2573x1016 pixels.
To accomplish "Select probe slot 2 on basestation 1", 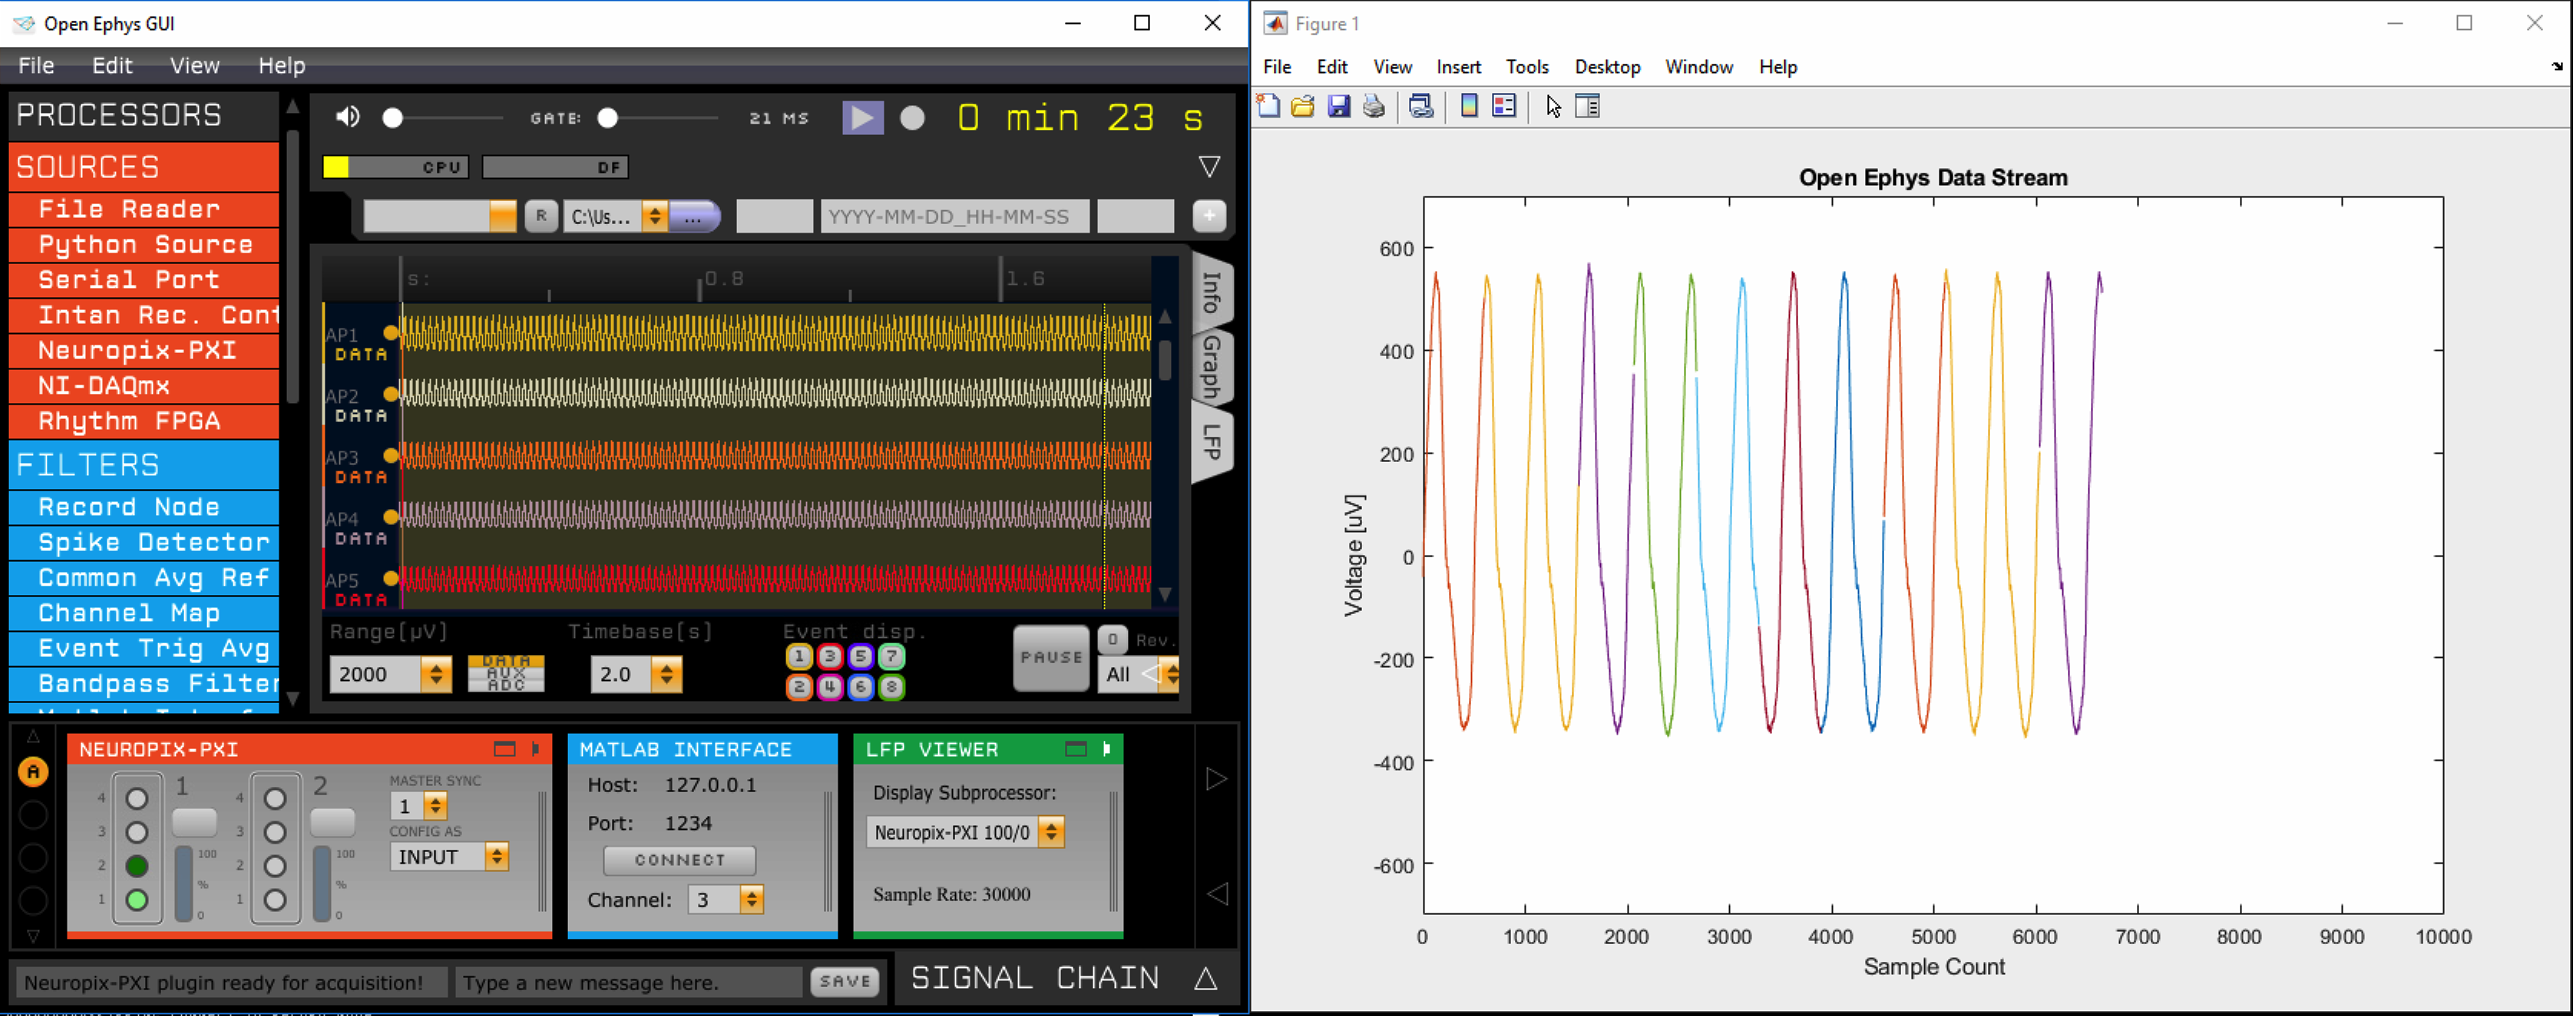I will click(x=137, y=866).
